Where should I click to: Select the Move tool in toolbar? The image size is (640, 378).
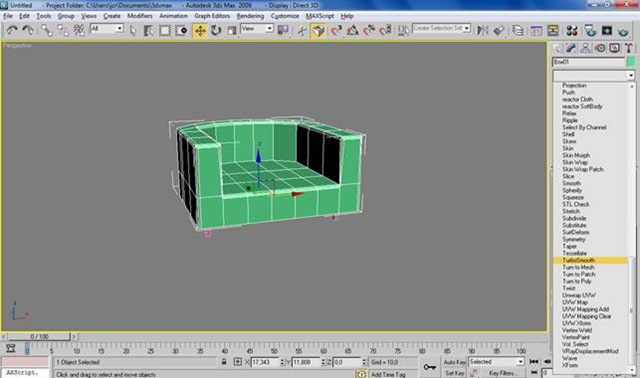(200, 31)
